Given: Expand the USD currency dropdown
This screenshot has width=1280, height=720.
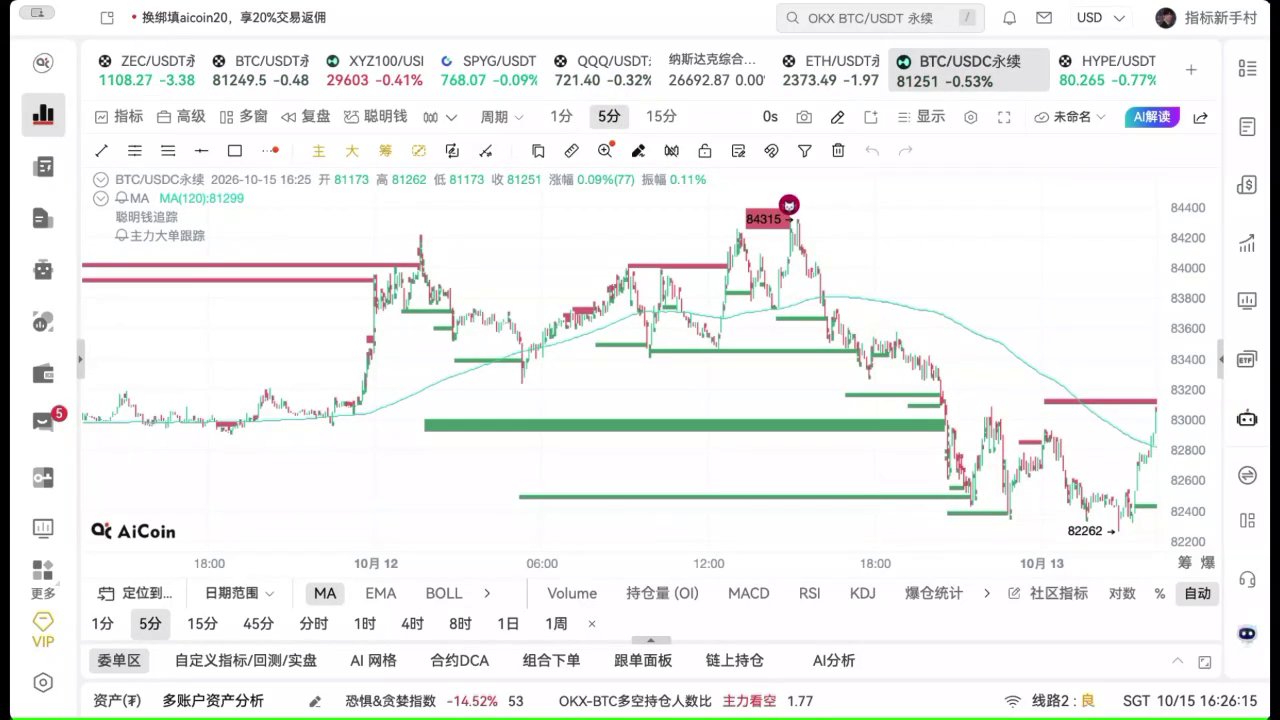Looking at the screenshot, I should [1100, 18].
